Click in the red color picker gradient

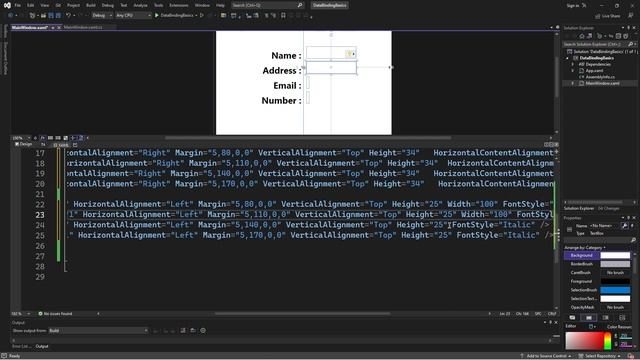click(584, 341)
